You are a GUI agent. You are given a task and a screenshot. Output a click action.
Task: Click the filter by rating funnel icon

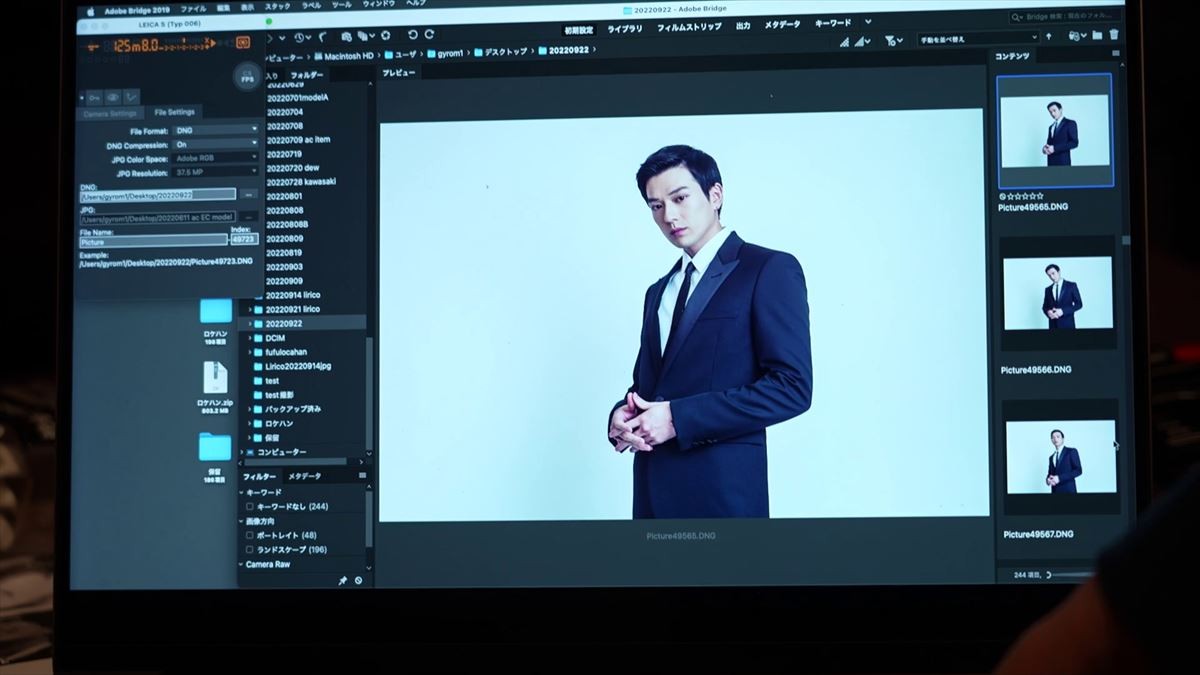pyautogui.click(x=893, y=41)
